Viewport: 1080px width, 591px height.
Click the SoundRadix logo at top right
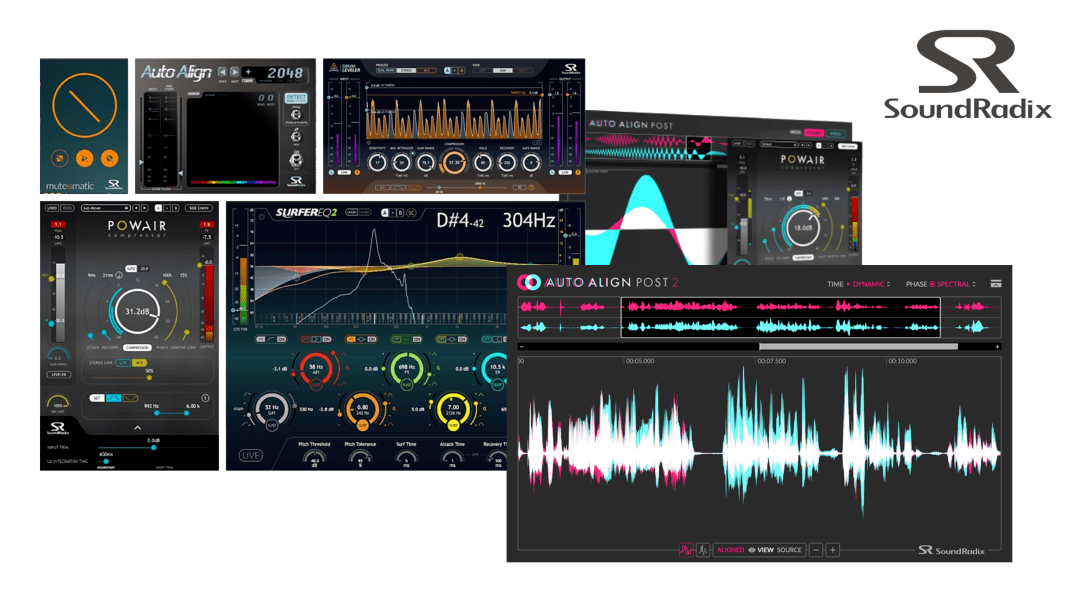point(968,74)
